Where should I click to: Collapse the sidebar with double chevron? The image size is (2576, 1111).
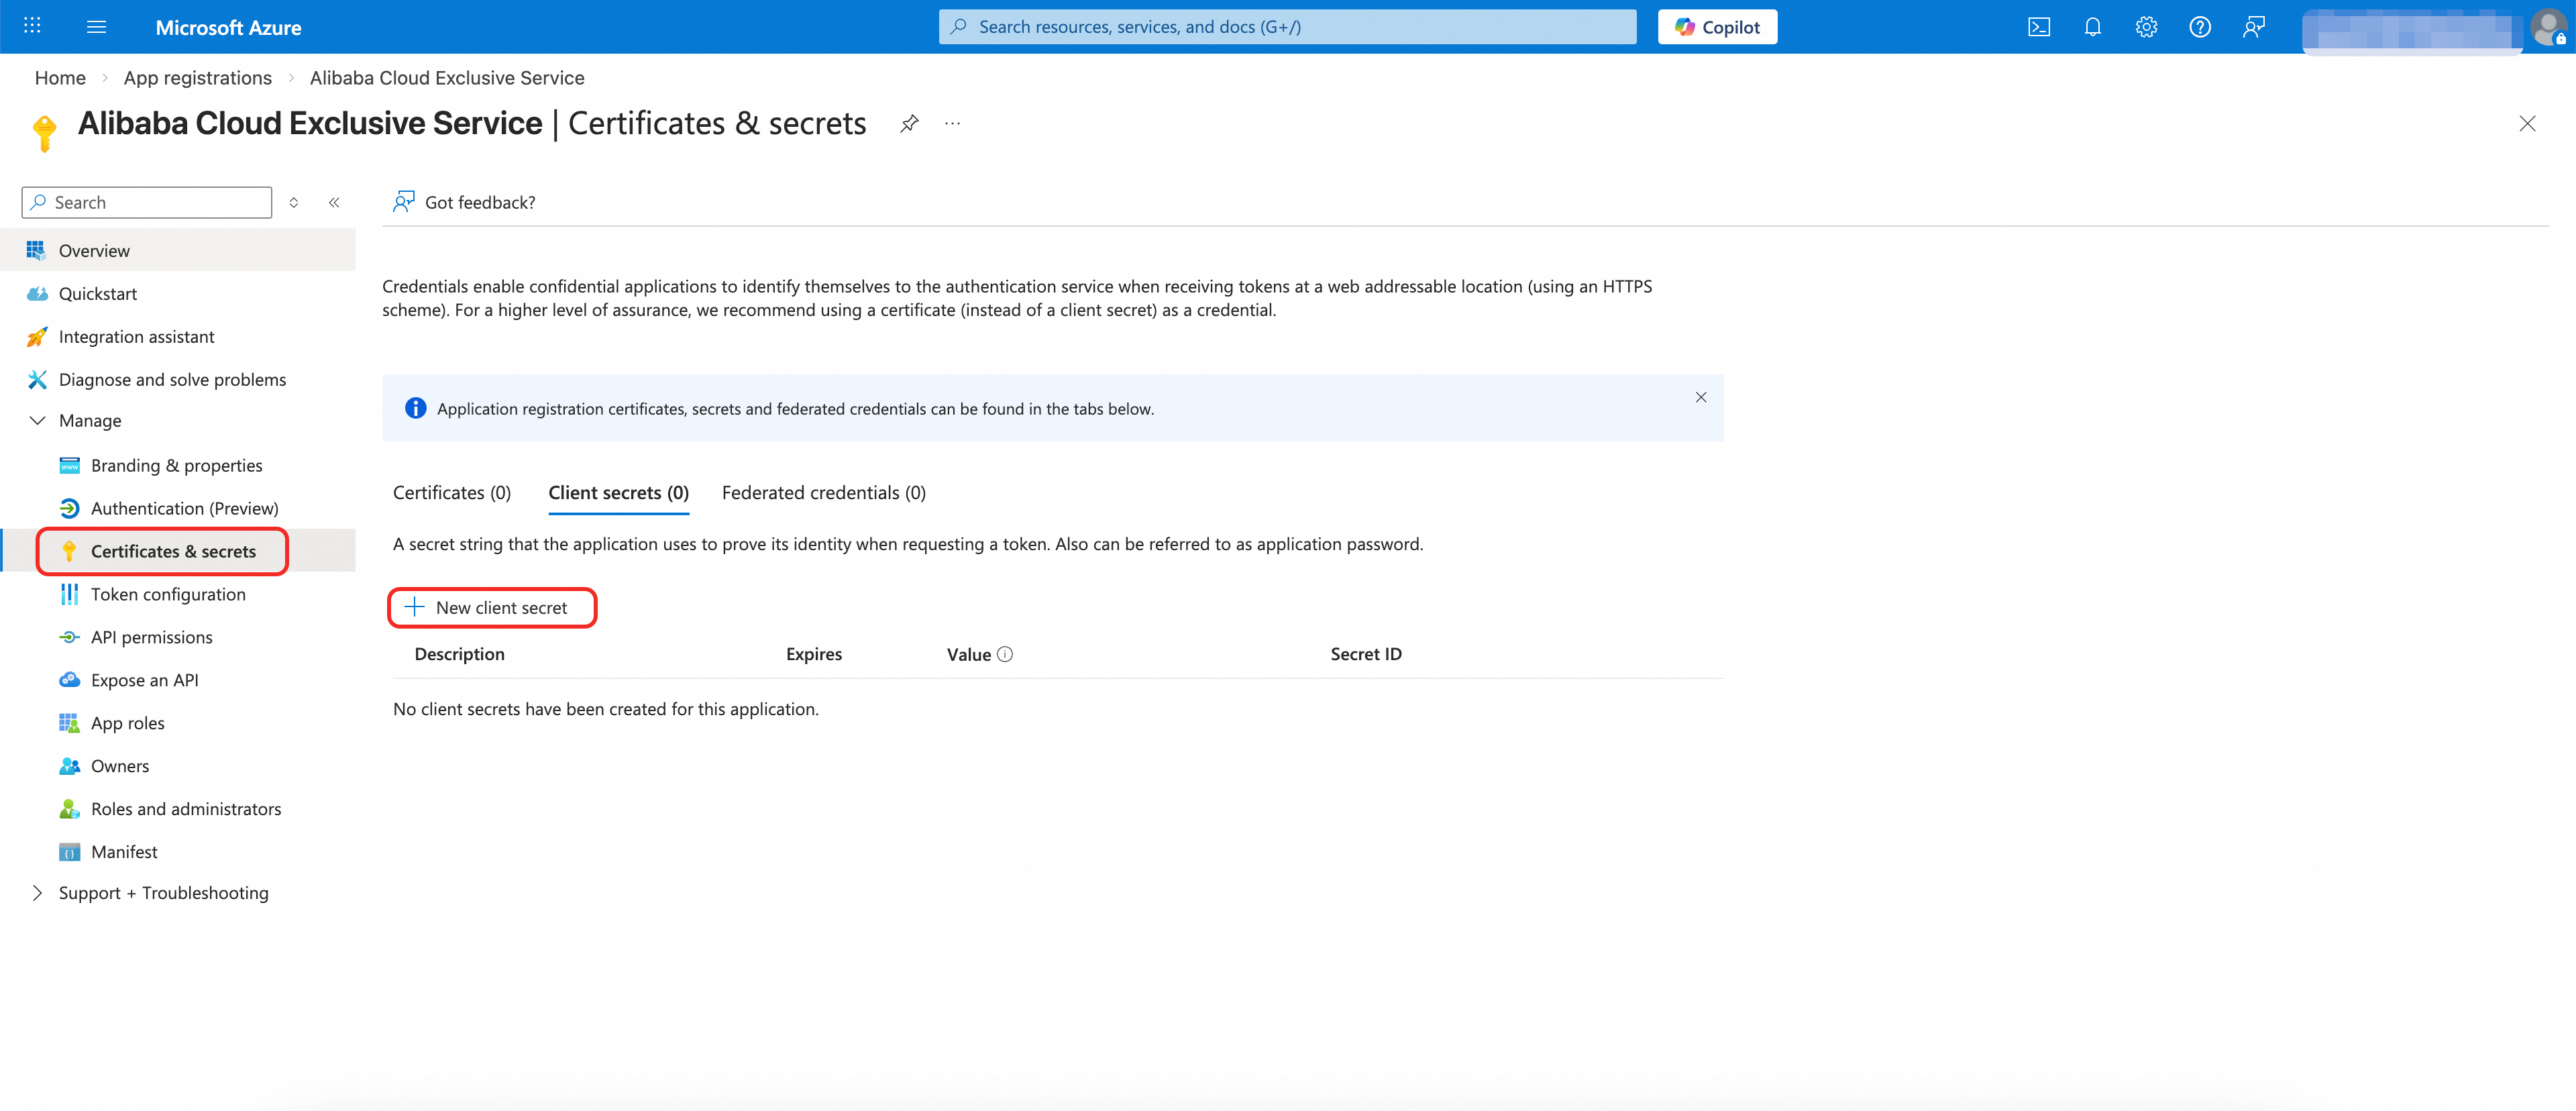pyautogui.click(x=334, y=202)
